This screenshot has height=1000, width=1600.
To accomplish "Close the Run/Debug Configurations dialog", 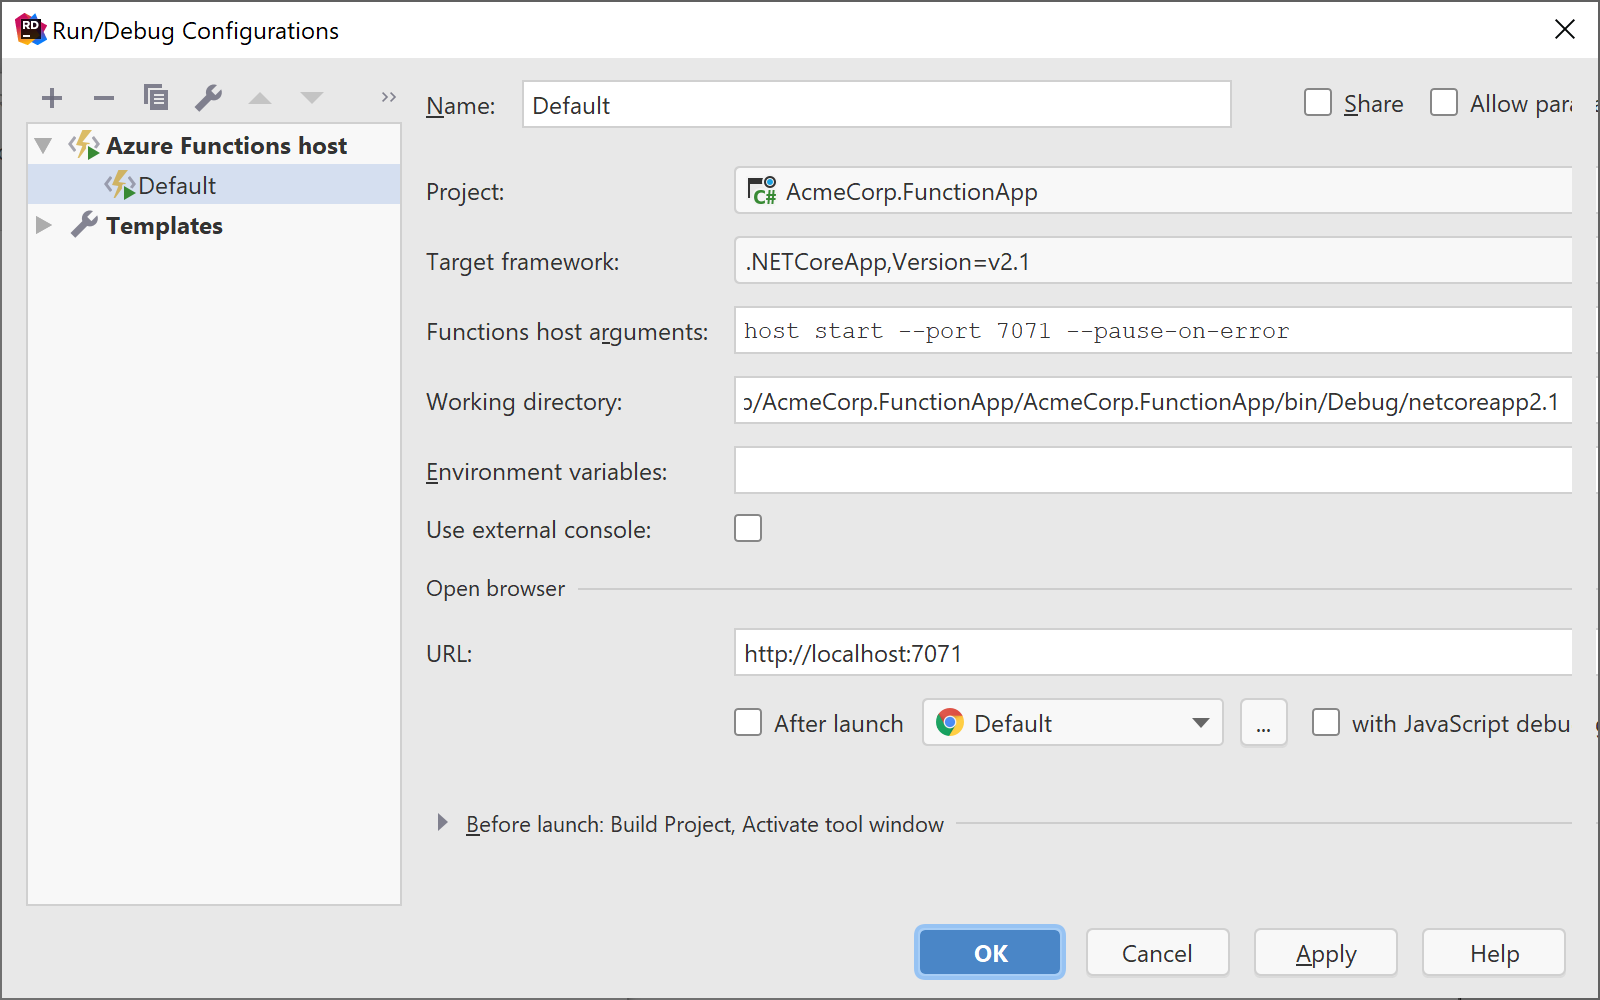I will [1565, 30].
